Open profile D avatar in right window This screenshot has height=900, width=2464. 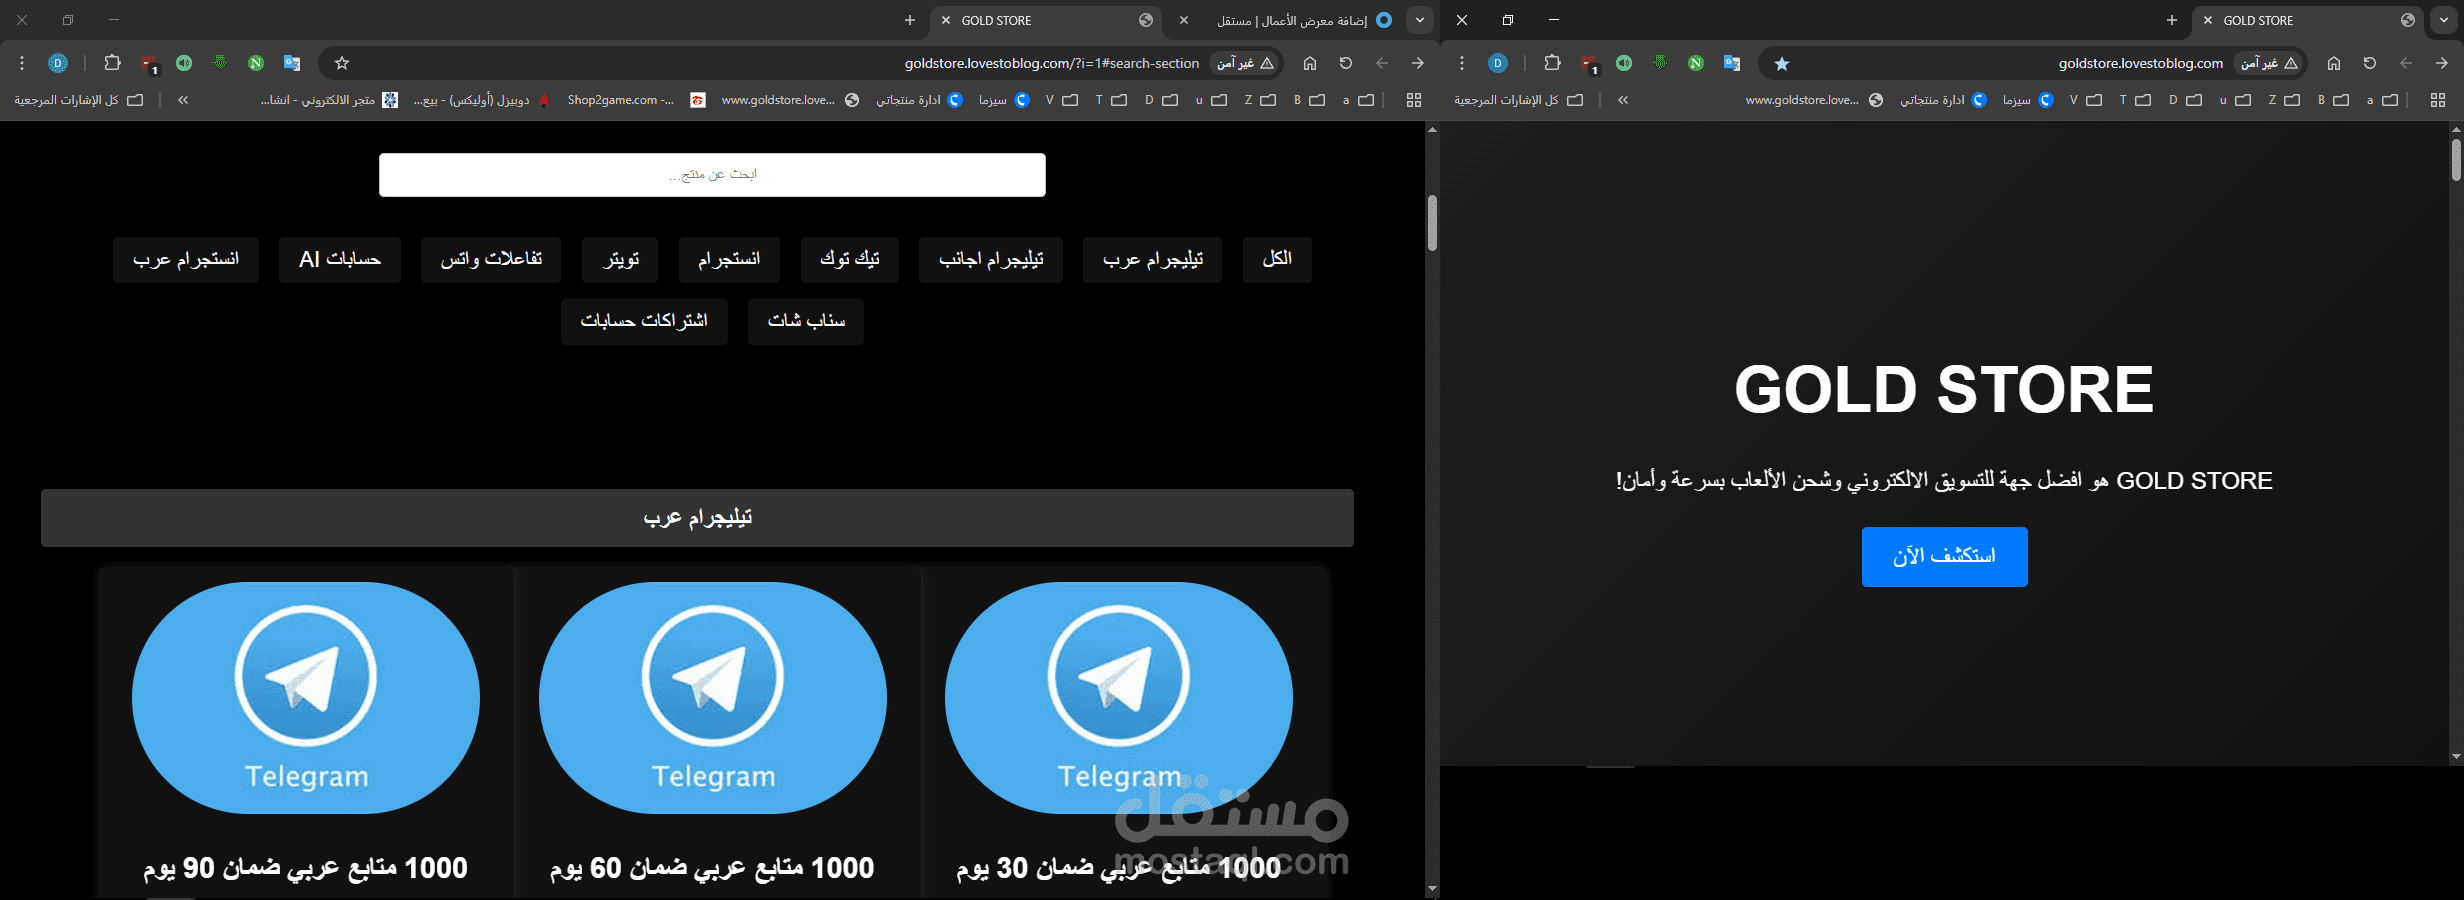click(x=1498, y=63)
